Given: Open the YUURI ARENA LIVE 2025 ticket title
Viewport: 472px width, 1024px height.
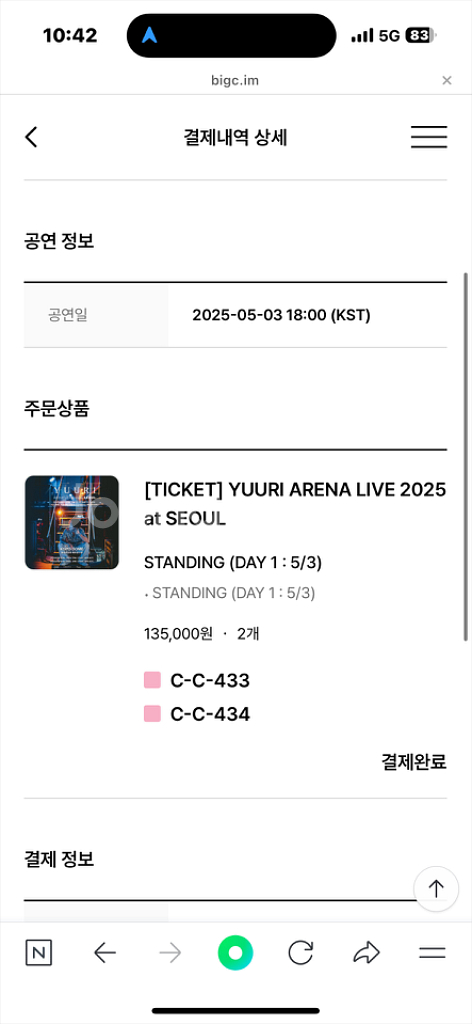Looking at the screenshot, I should [295, 504].
